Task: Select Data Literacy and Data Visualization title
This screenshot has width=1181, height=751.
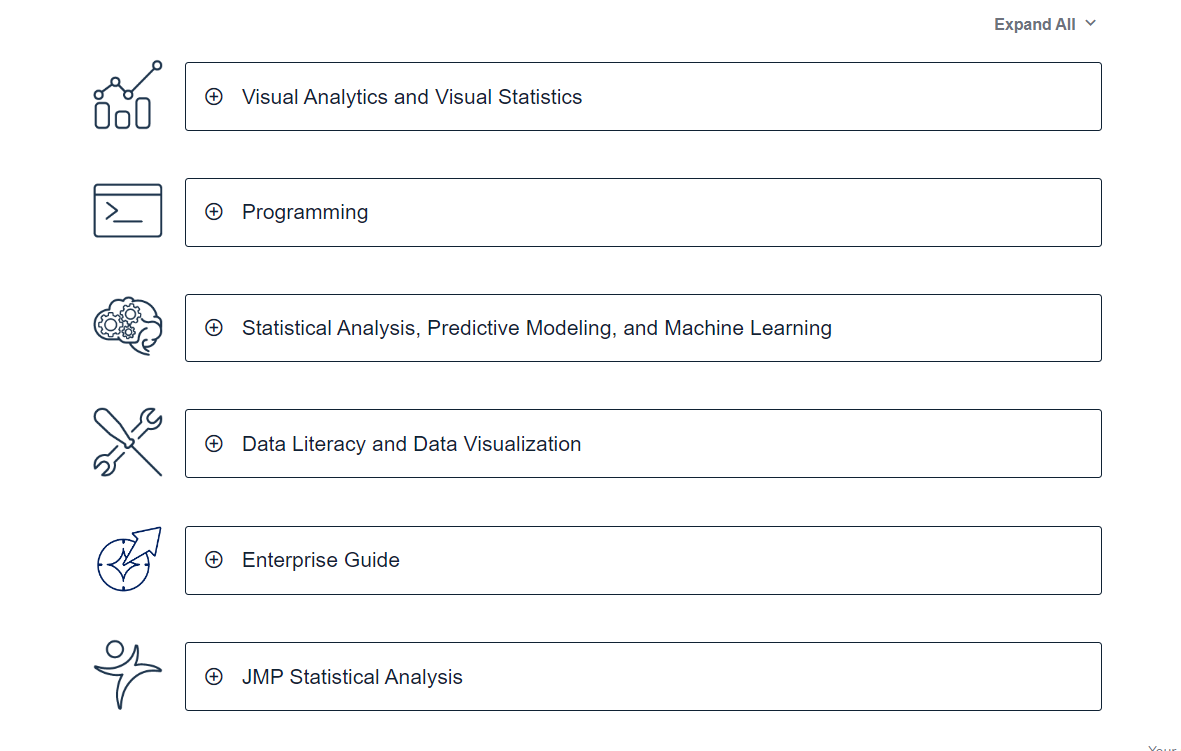Action: pyautogui.click(x=411, y=444)
